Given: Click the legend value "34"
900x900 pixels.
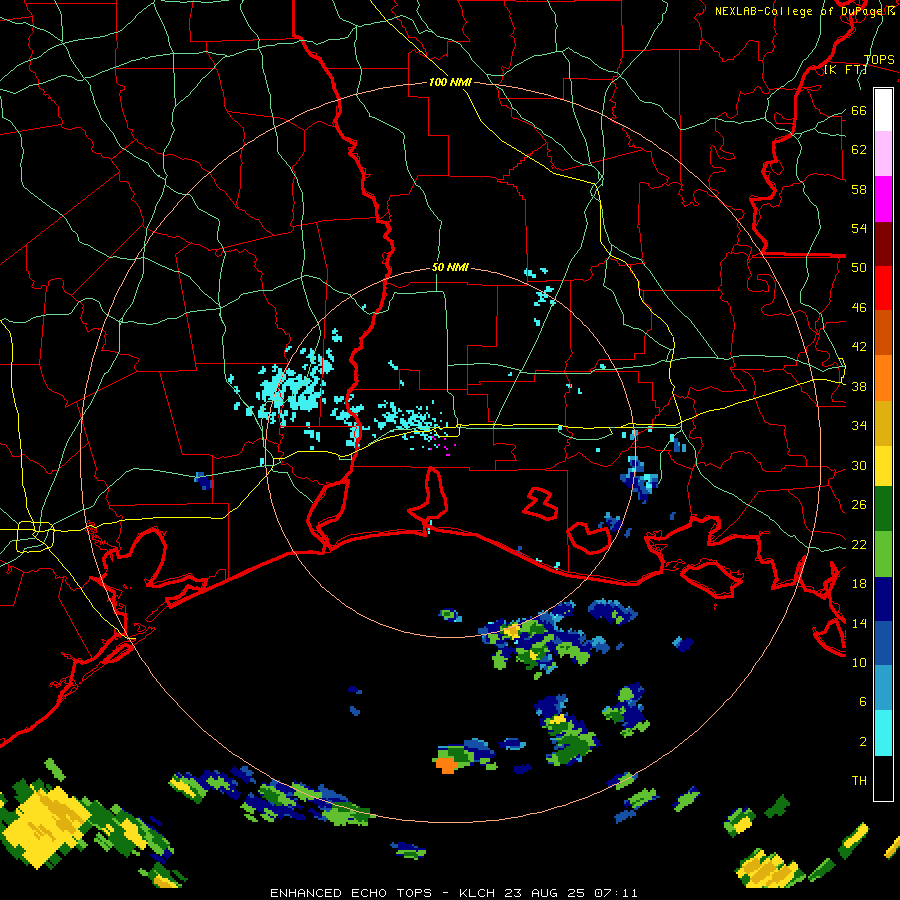Looking at the screenshot, I should click(x=859, y=426).
